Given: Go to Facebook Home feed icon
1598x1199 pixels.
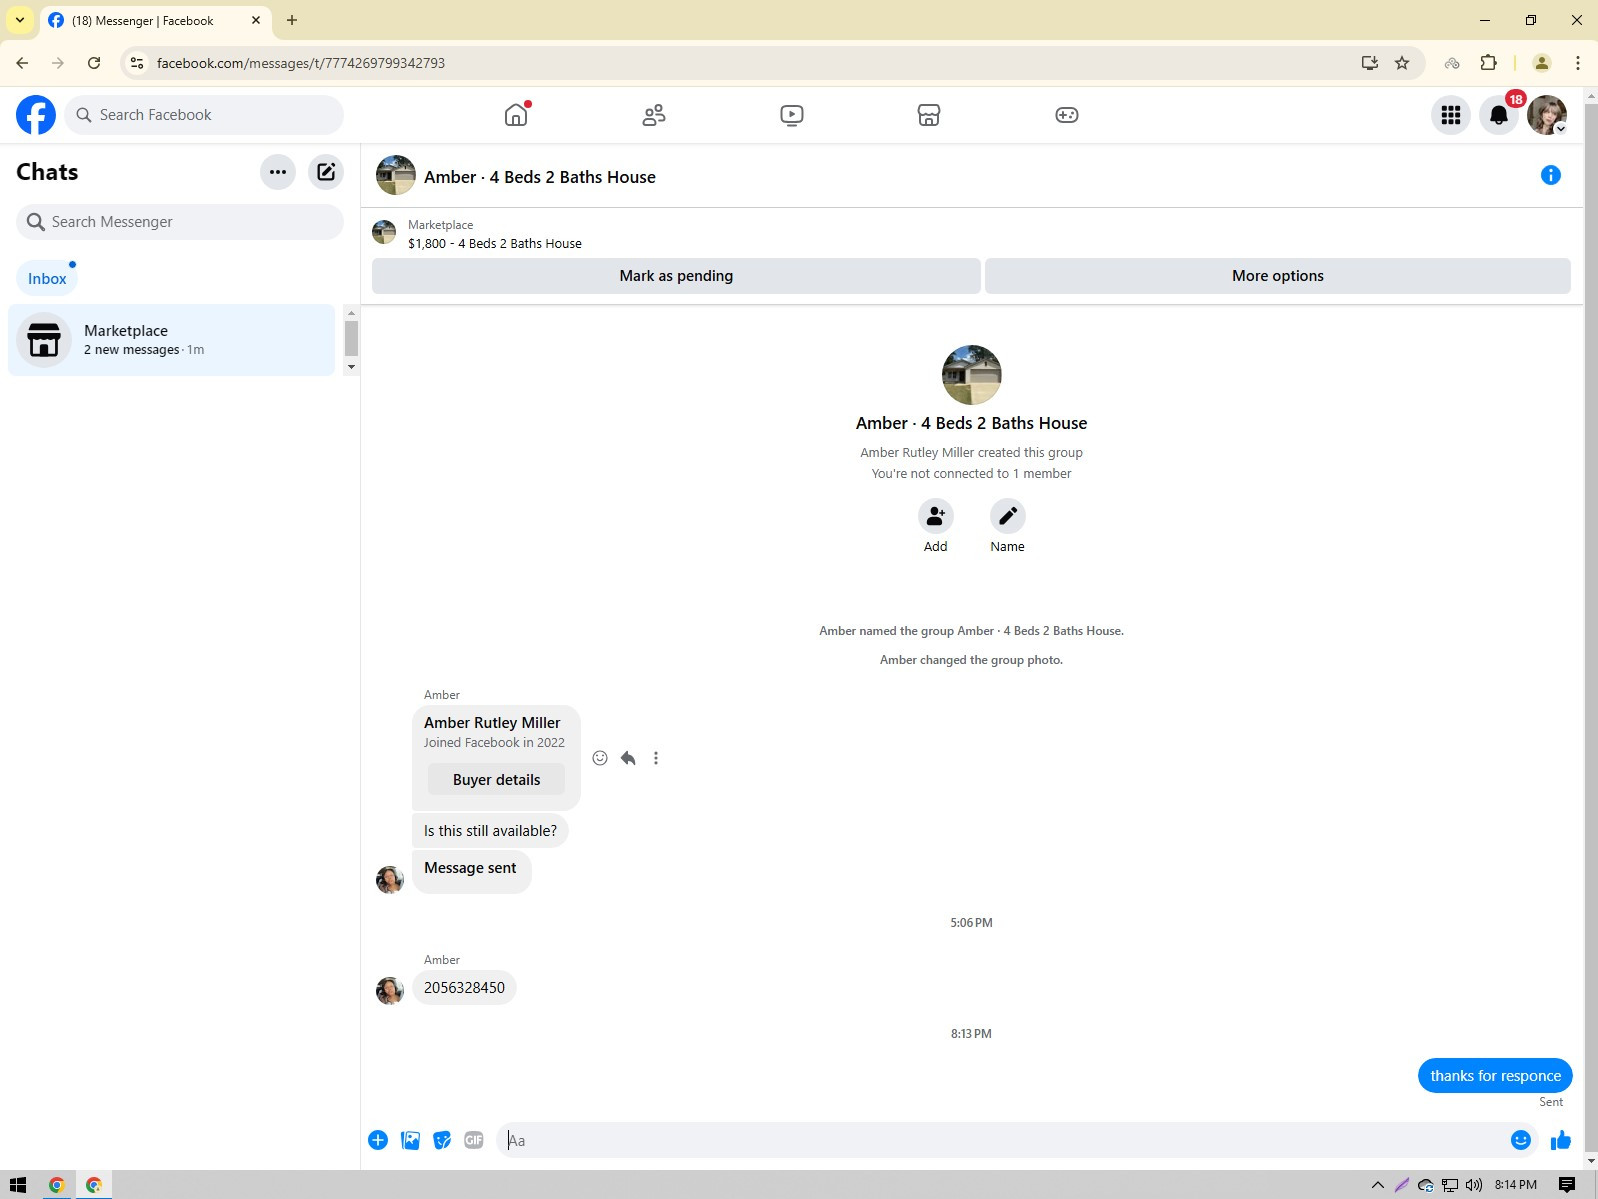Looking at the screenshot, I should click(x=516, y=115).
